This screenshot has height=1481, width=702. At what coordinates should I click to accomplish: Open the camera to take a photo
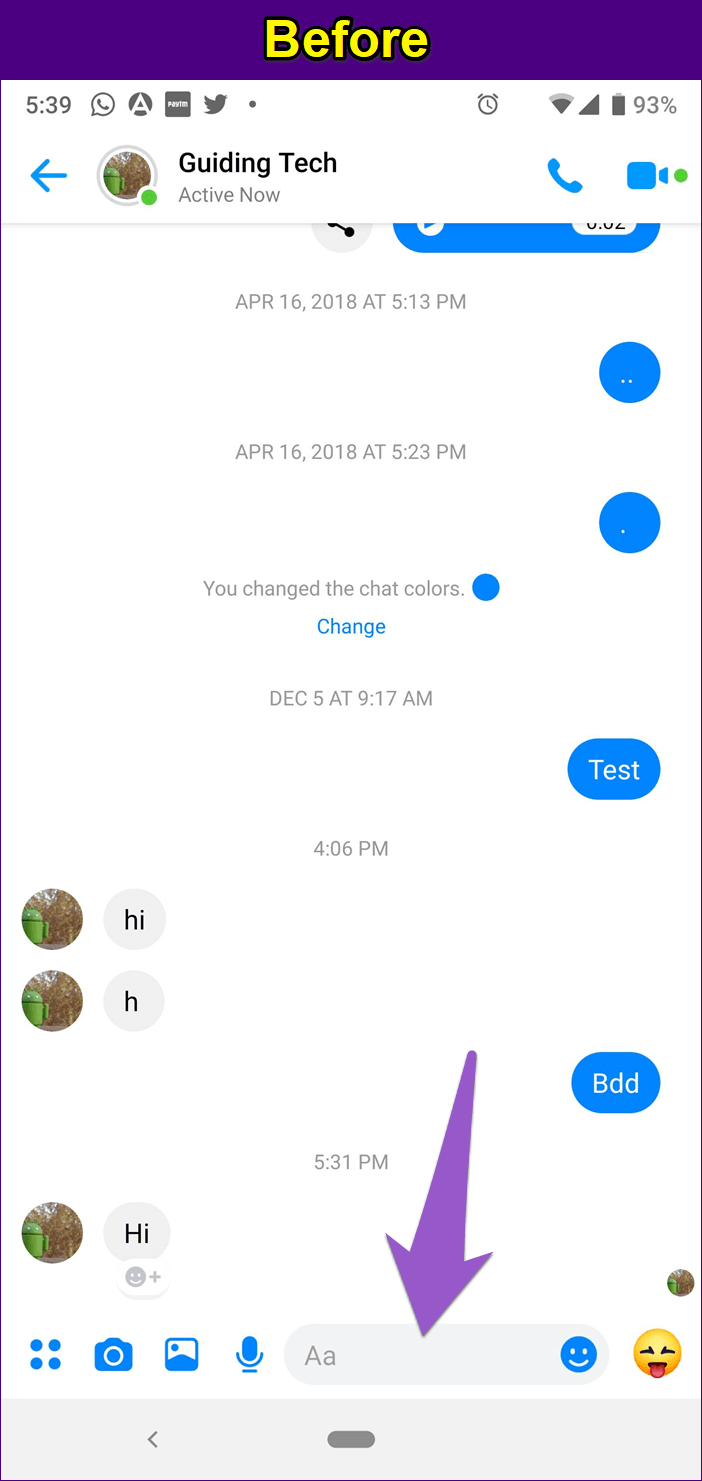[x=113, y=1354]
